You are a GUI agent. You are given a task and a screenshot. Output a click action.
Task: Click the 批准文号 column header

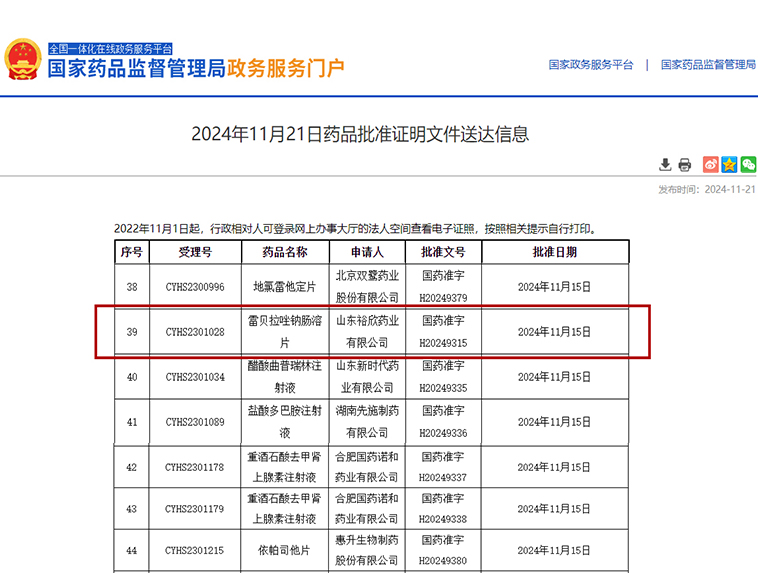[x=443, y=253]
